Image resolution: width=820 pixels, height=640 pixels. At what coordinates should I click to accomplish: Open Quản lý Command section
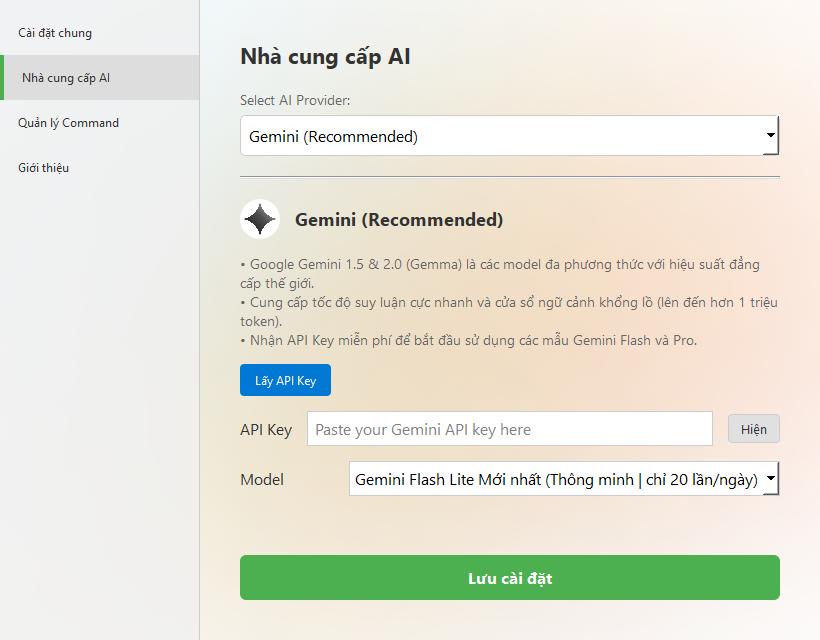click(99, 123)
